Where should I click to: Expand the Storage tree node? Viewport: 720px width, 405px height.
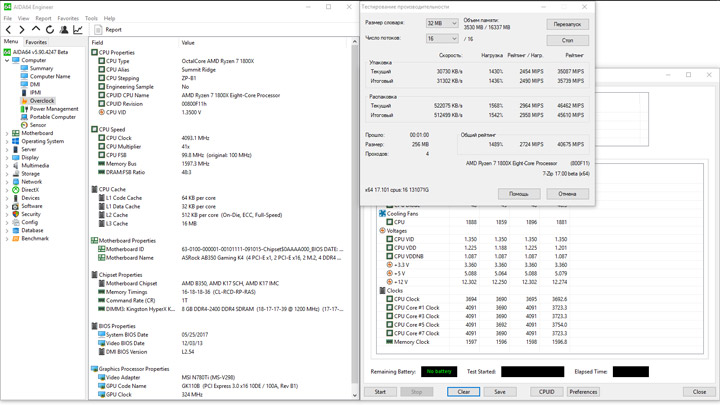click(x=7, y=174)
